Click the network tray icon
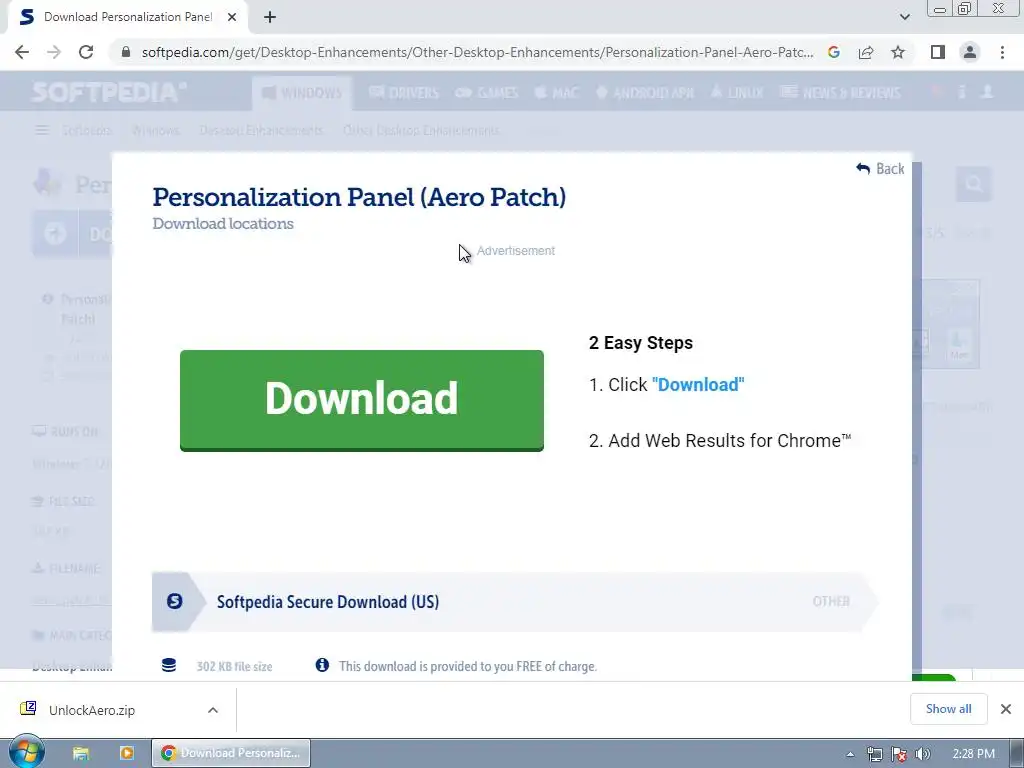Viewport: 1024px width, 768px height. click(874, 754)
